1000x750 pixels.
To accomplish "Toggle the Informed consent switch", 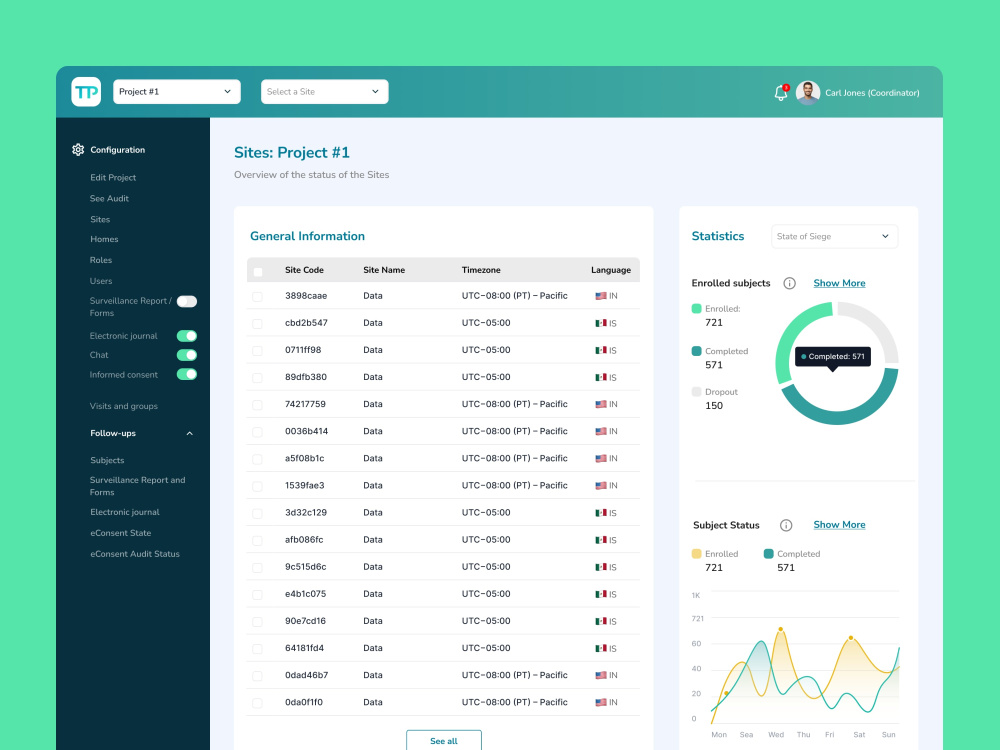I will 187,374.
